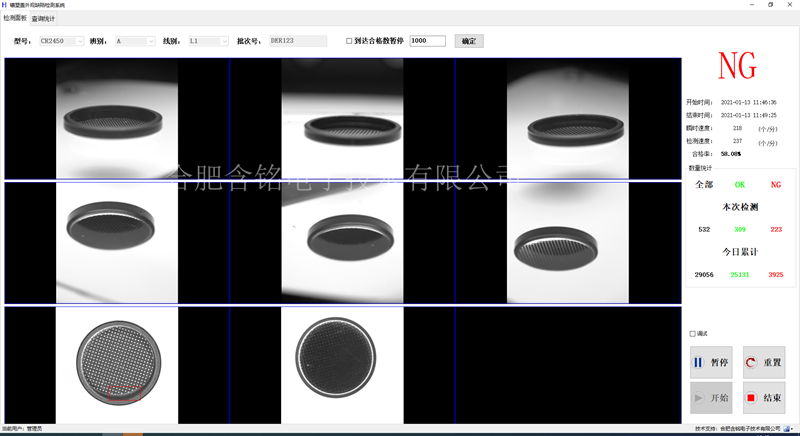Screen dimensions: 800x436
Task: Open the 查询统计 tab
Action: pyautogui.click(x=44, y=18)
